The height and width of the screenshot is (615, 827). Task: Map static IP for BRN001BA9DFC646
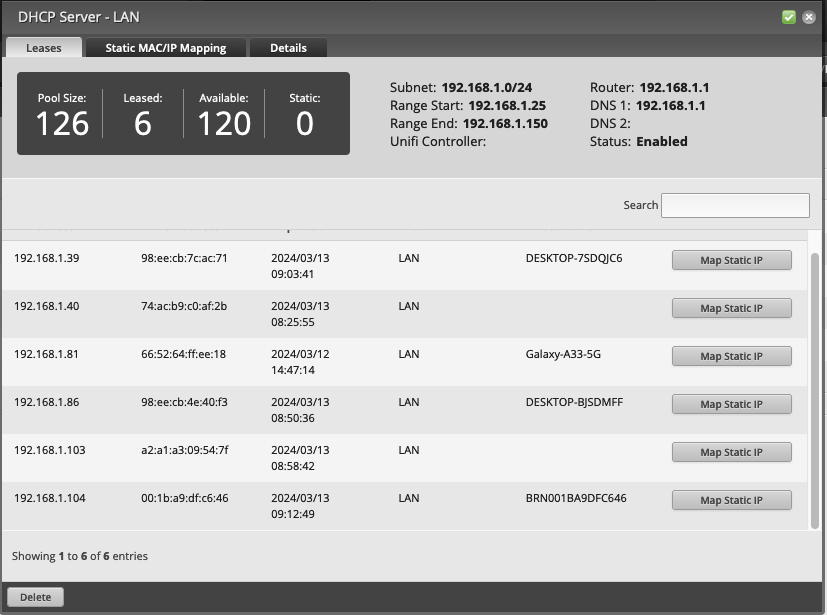731,500
